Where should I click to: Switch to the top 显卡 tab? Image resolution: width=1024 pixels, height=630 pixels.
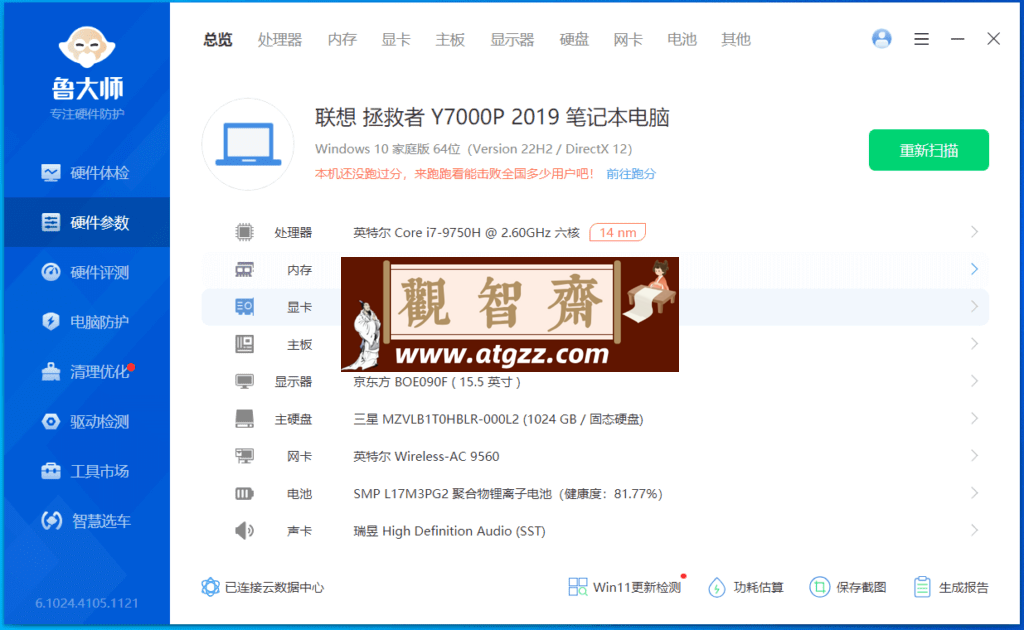[396, 40]
